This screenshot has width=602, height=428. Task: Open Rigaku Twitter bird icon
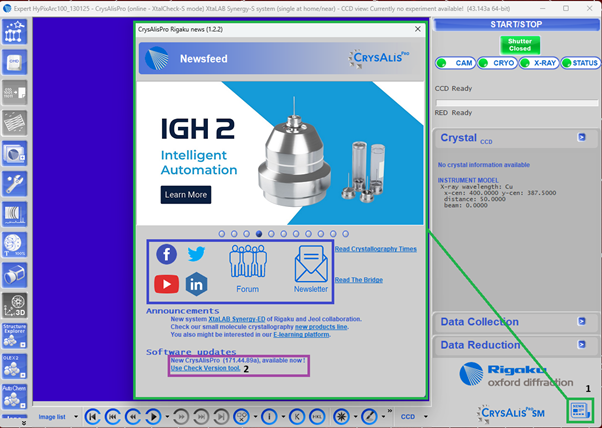(196, 254)
